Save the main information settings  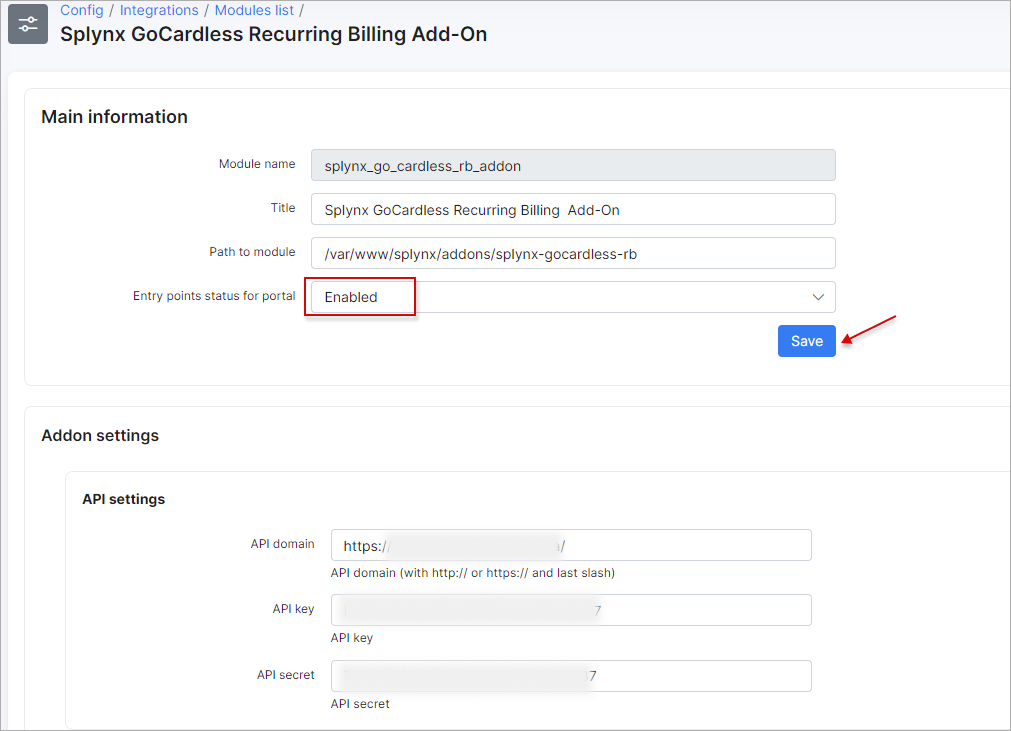(x=806, y=341)
